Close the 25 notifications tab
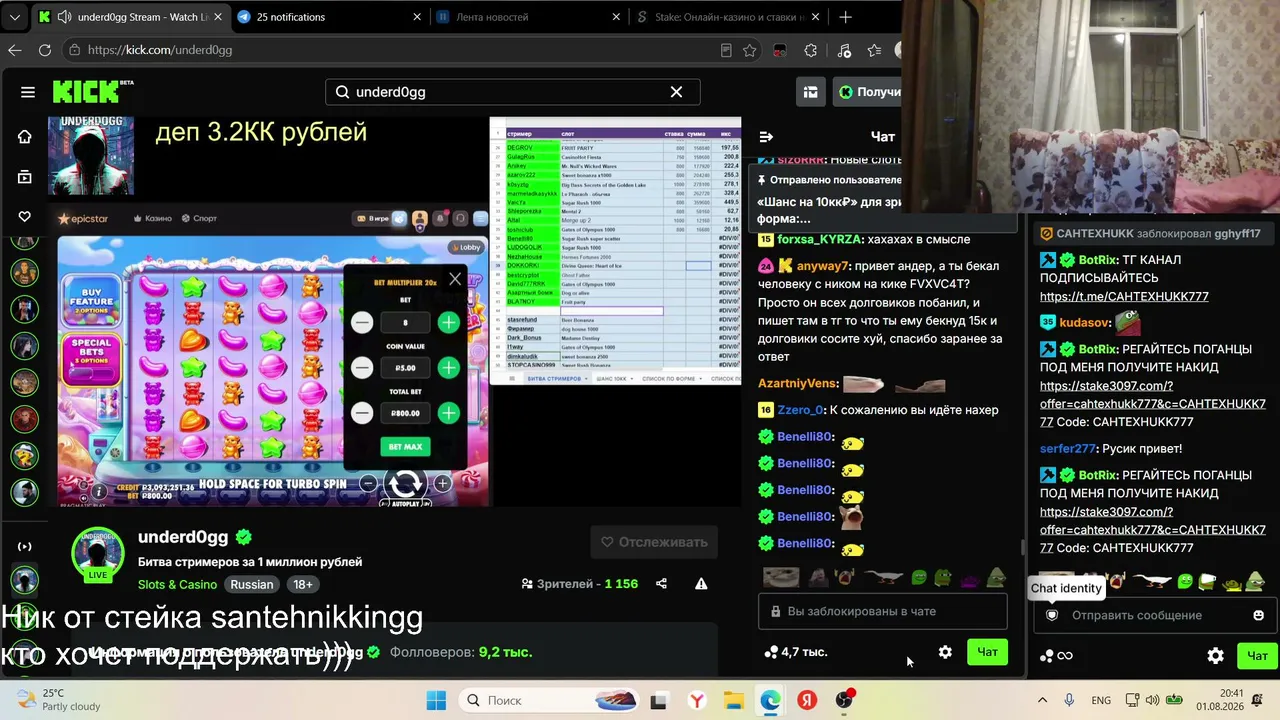Screen dimensions: 1280x720 coord(417,17)
